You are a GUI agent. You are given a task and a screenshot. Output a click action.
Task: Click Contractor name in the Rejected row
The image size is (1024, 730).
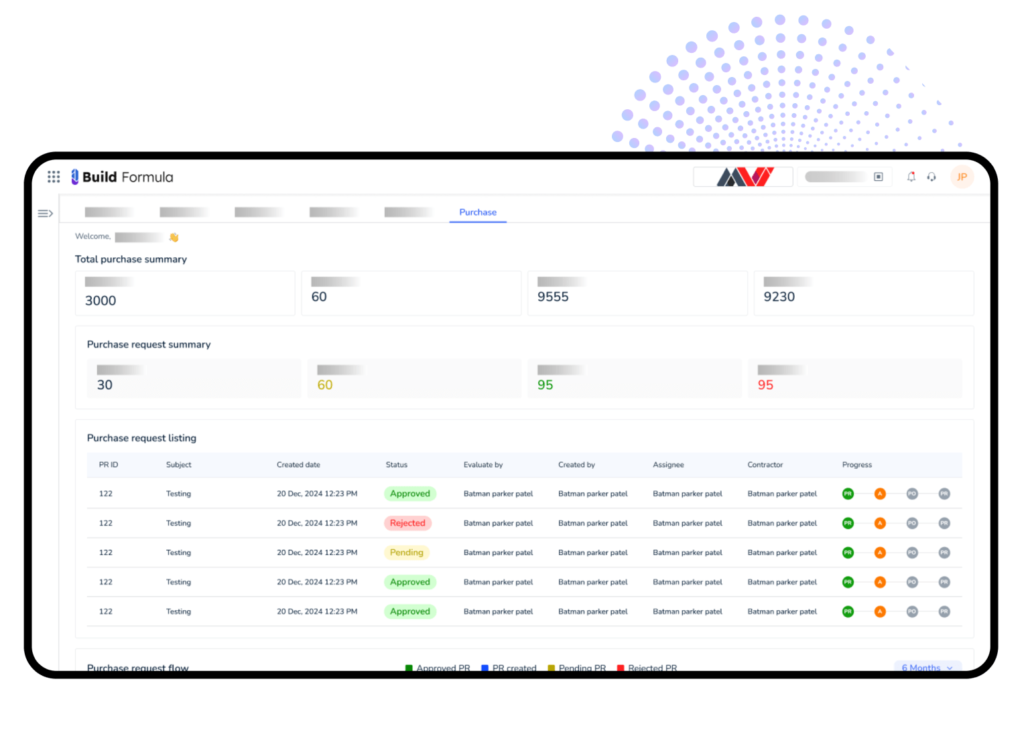782,523
